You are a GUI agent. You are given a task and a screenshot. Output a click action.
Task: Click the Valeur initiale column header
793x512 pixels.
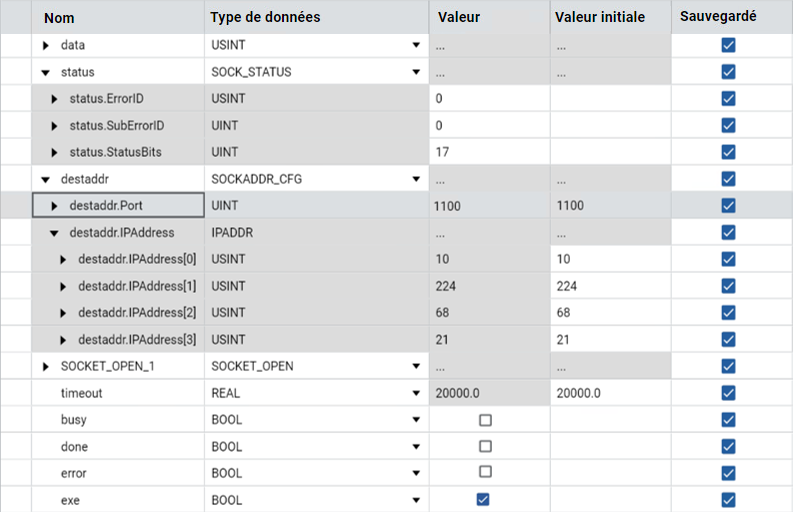(x=611, y=17)
